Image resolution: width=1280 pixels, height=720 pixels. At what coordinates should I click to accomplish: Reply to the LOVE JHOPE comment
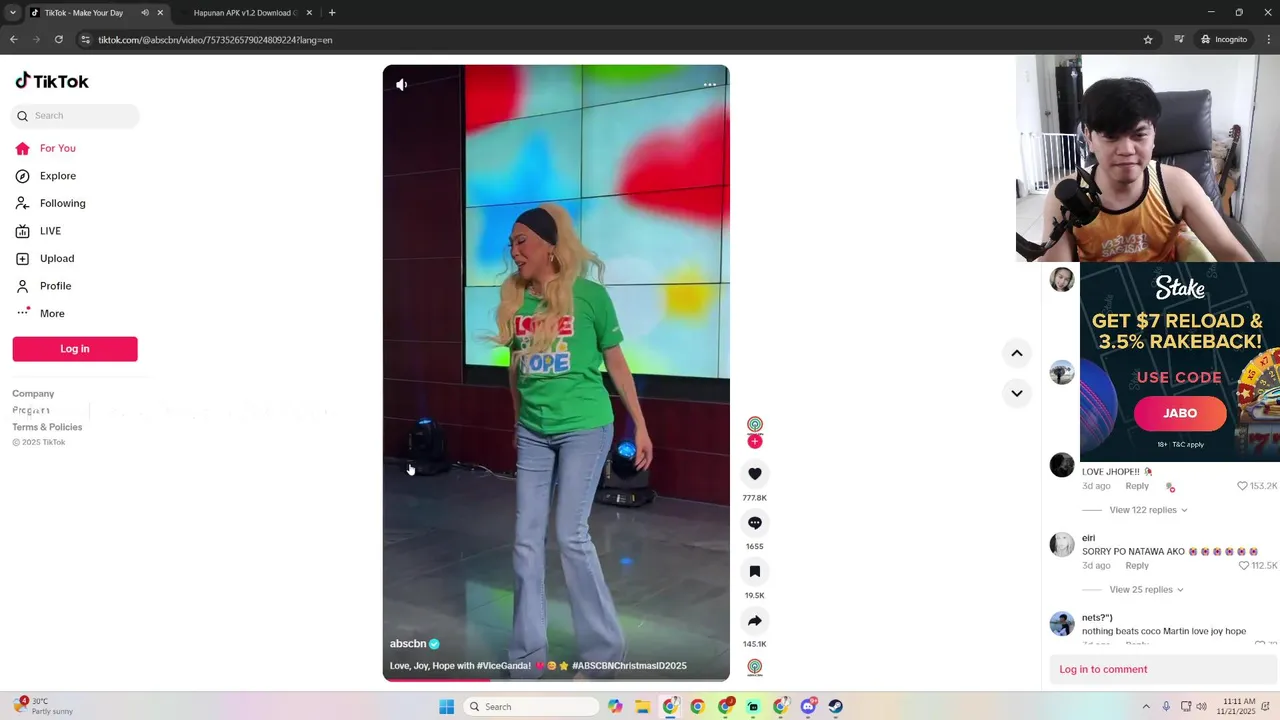pos(1137,486)
